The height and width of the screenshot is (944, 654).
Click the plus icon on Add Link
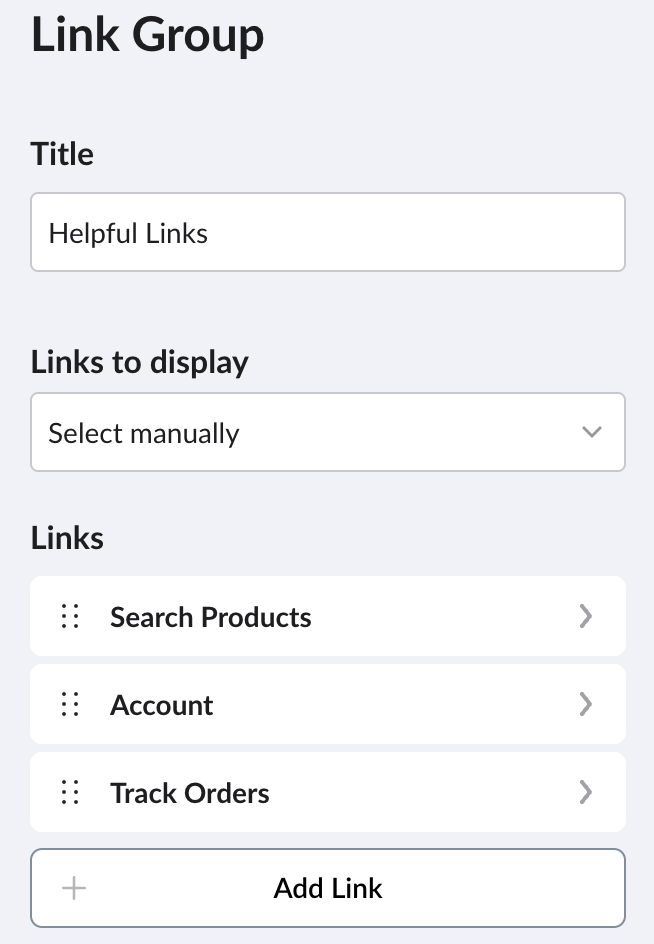[x=72, y=888]
